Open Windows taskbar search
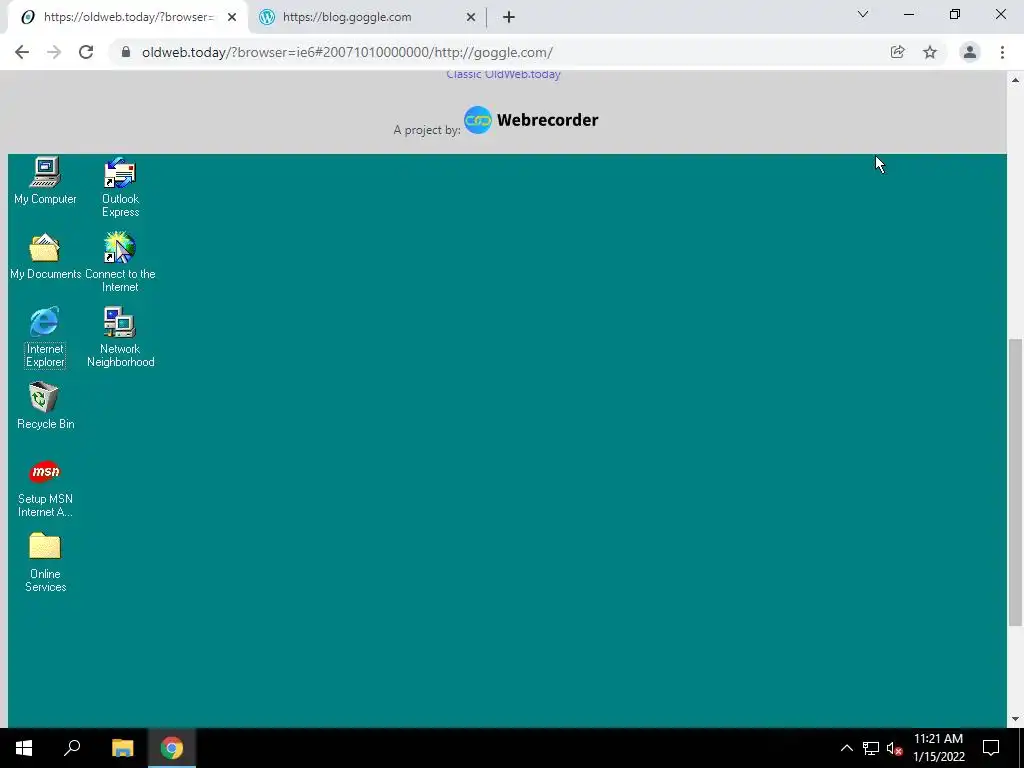The width and height of the screenshot is (1024, 768). click(72, 748)
